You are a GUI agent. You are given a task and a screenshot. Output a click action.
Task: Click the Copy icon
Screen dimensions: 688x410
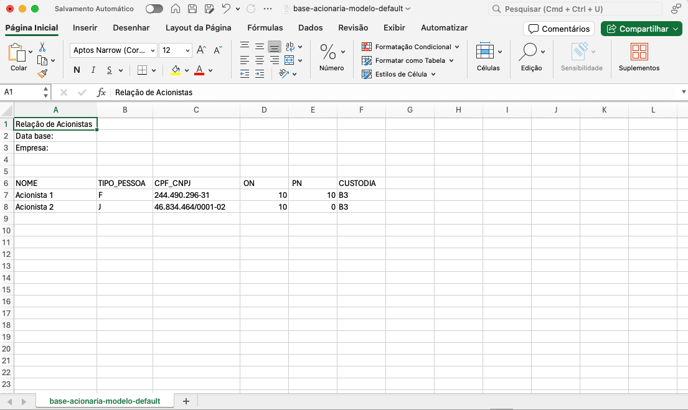[x=42, y=61]
